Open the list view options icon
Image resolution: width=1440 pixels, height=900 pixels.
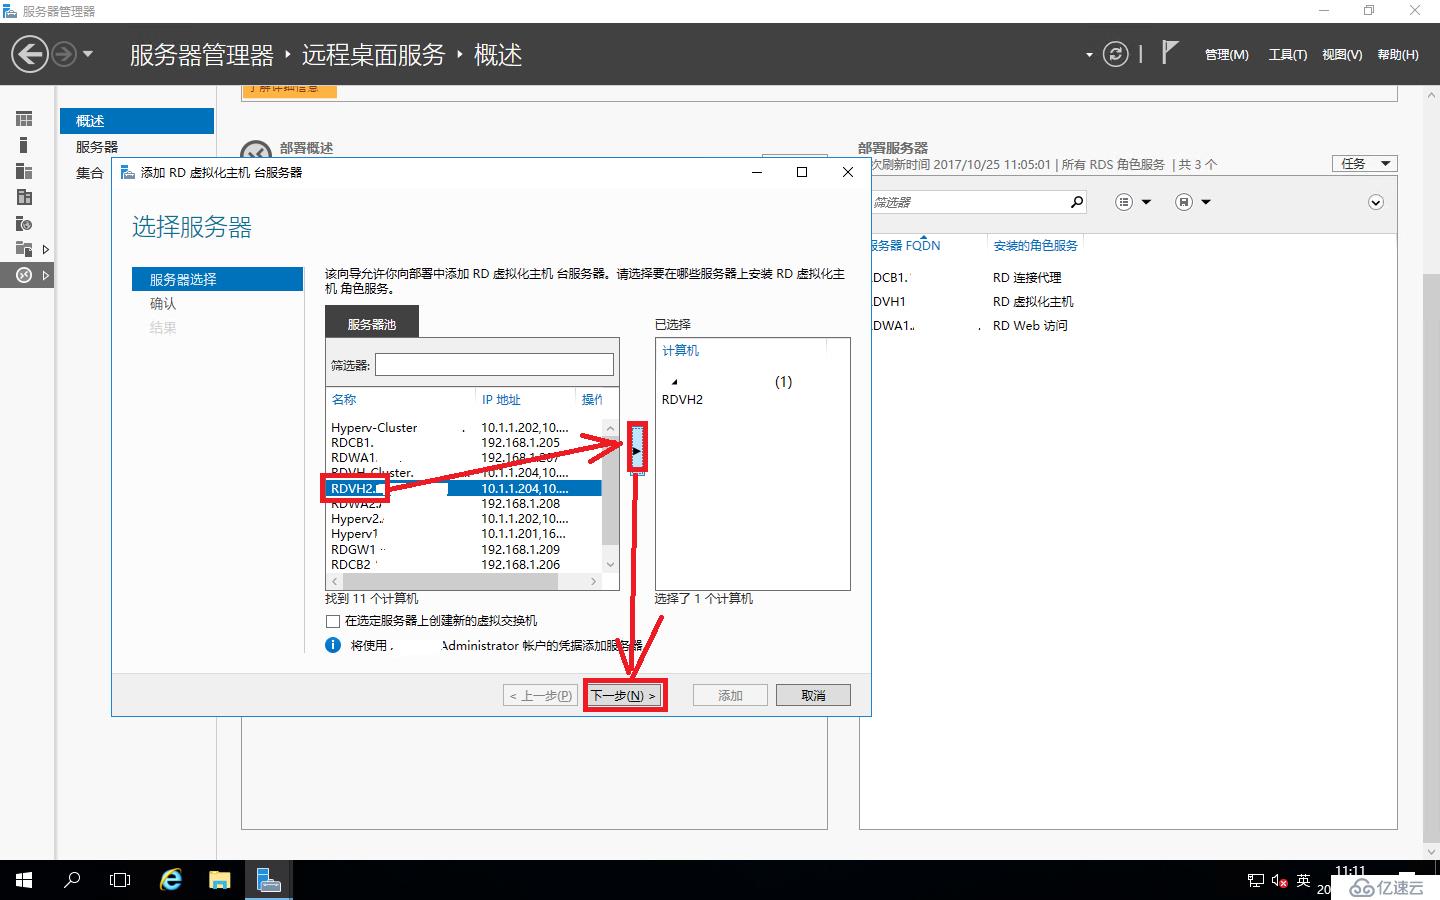coord(1124,202)
